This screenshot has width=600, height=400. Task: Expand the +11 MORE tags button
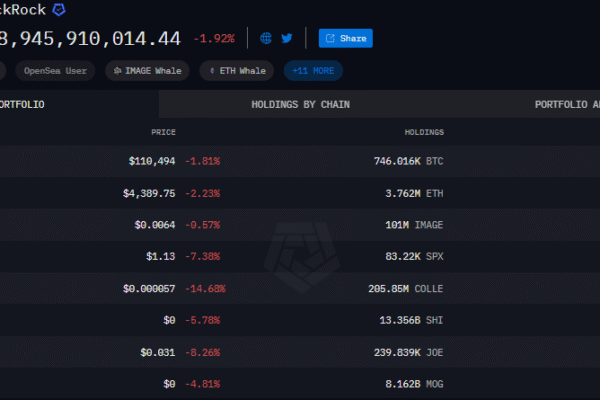pos(313,71)
